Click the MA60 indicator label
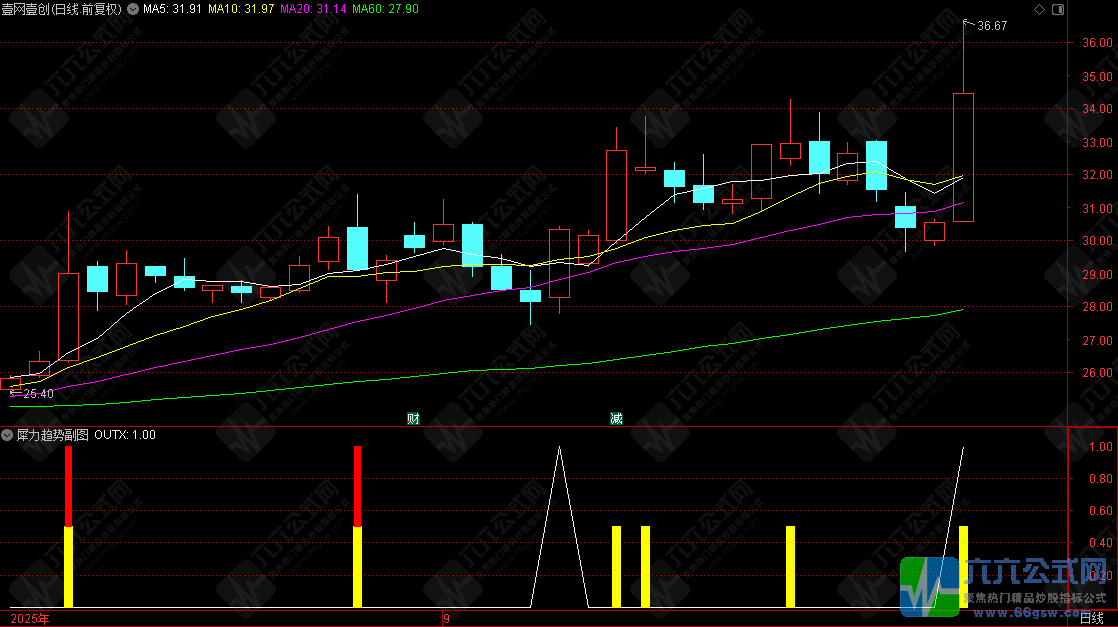Image resolution: width=1118 pixels, height=627 pixels. pyautogui.click(x=386, y=9)
